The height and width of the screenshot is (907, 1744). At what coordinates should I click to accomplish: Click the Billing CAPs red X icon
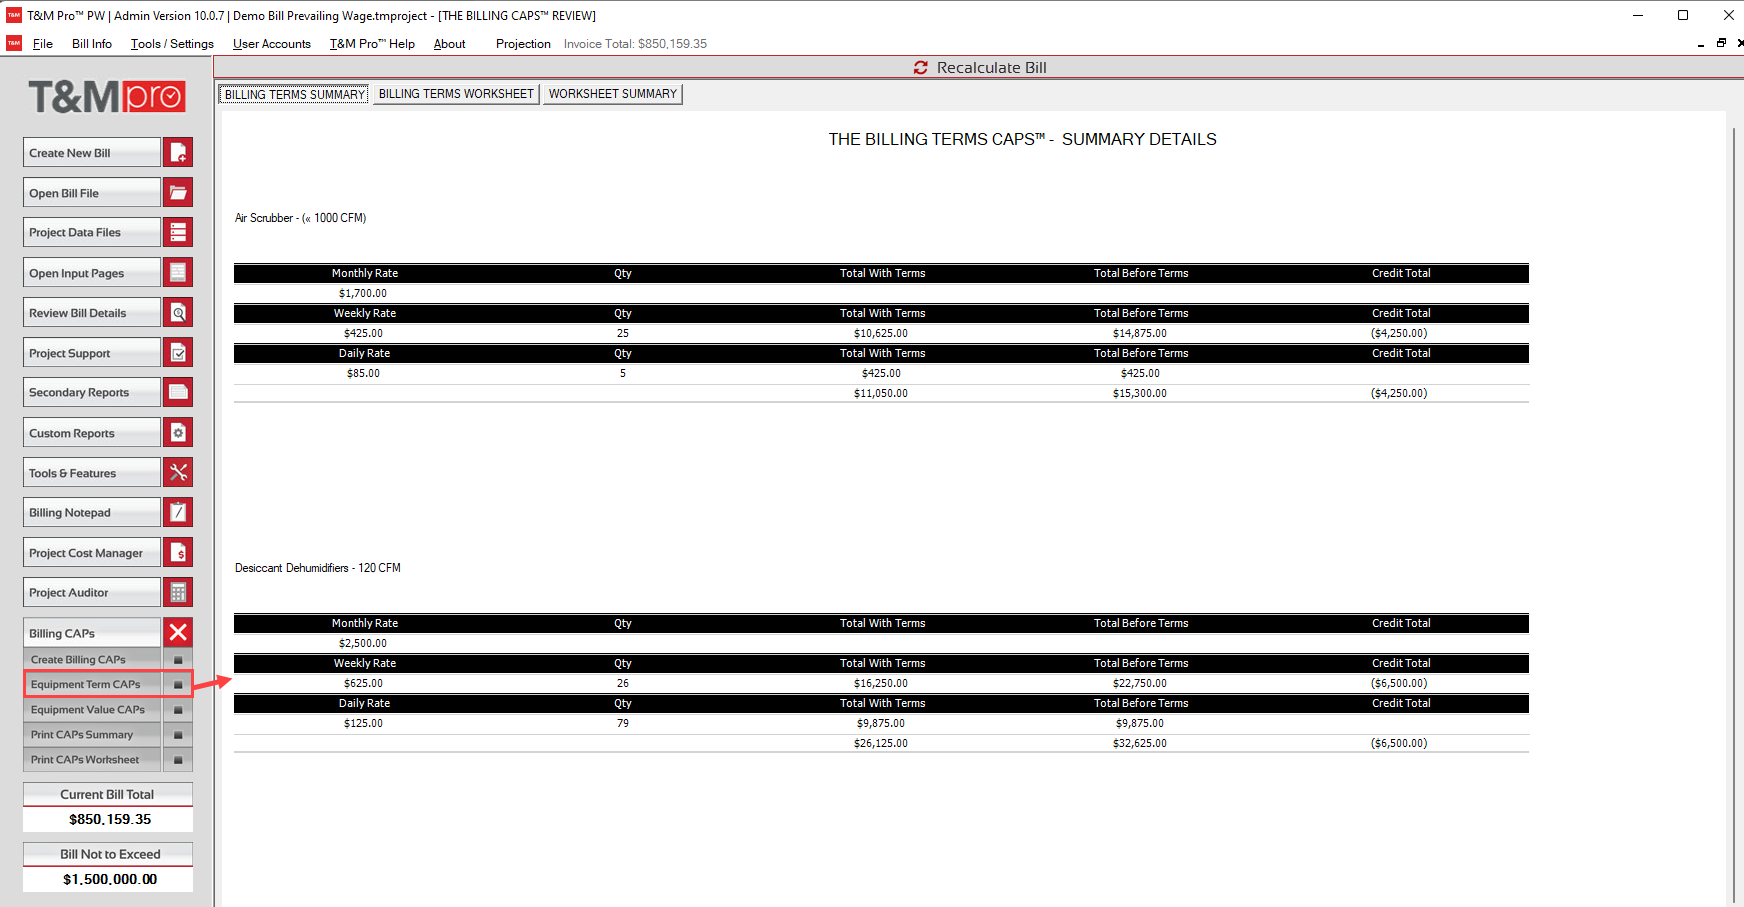(x=178, y=632)
